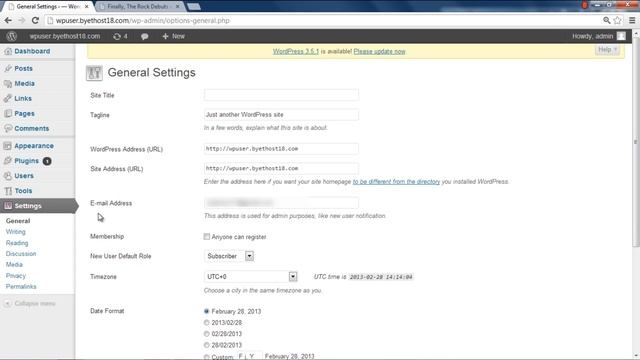Click the Media icon in sidebar
This screenshot has width=640, height=360.
(x=8, y=84)
